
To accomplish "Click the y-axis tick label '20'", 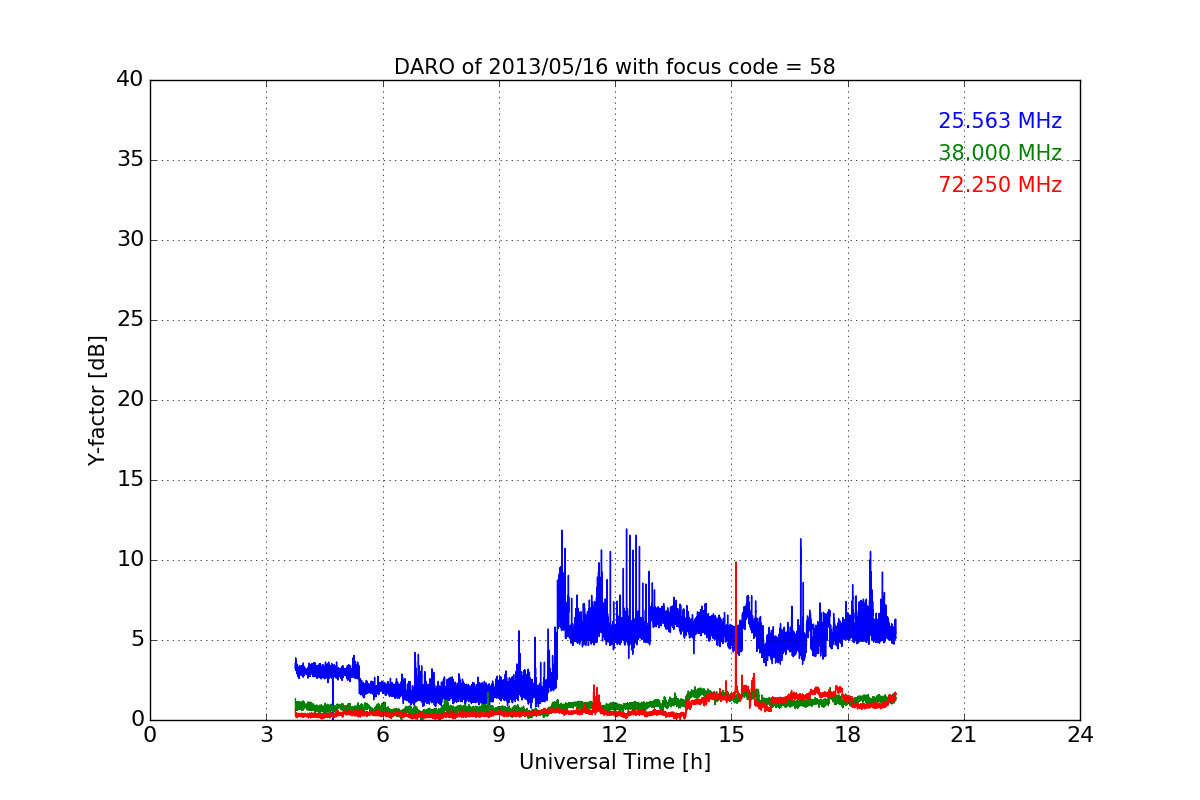I will click(x=130, y=400).
